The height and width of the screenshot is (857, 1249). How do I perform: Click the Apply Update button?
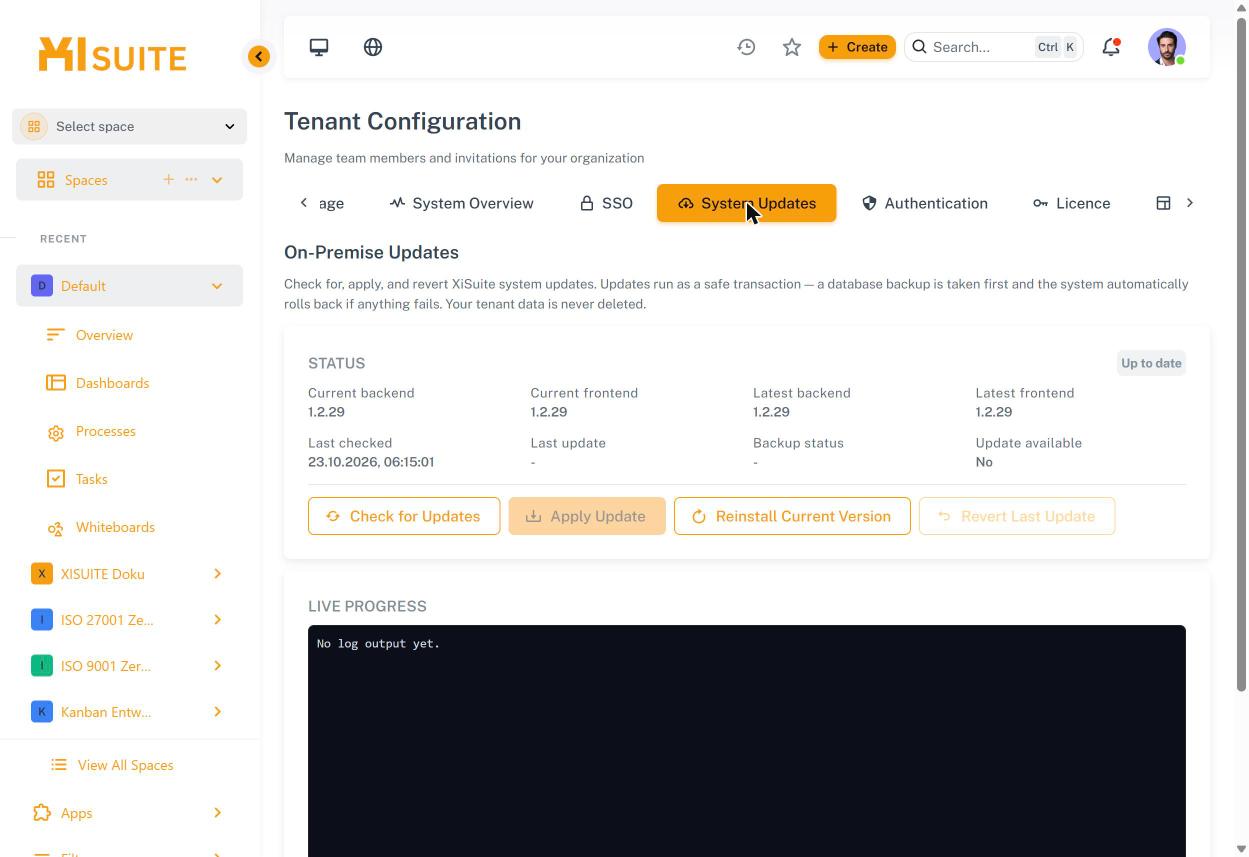(587, 516)
